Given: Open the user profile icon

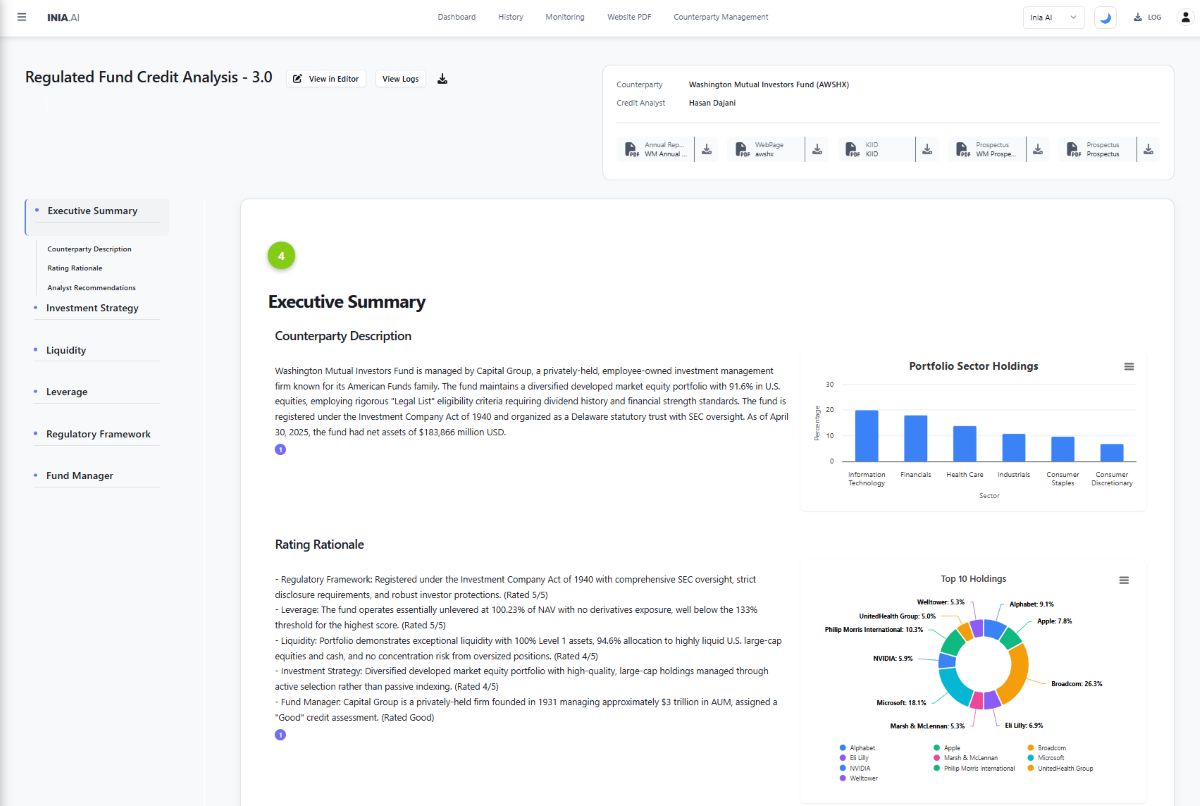Looking at the screenshot, I should coord(1186,17).
